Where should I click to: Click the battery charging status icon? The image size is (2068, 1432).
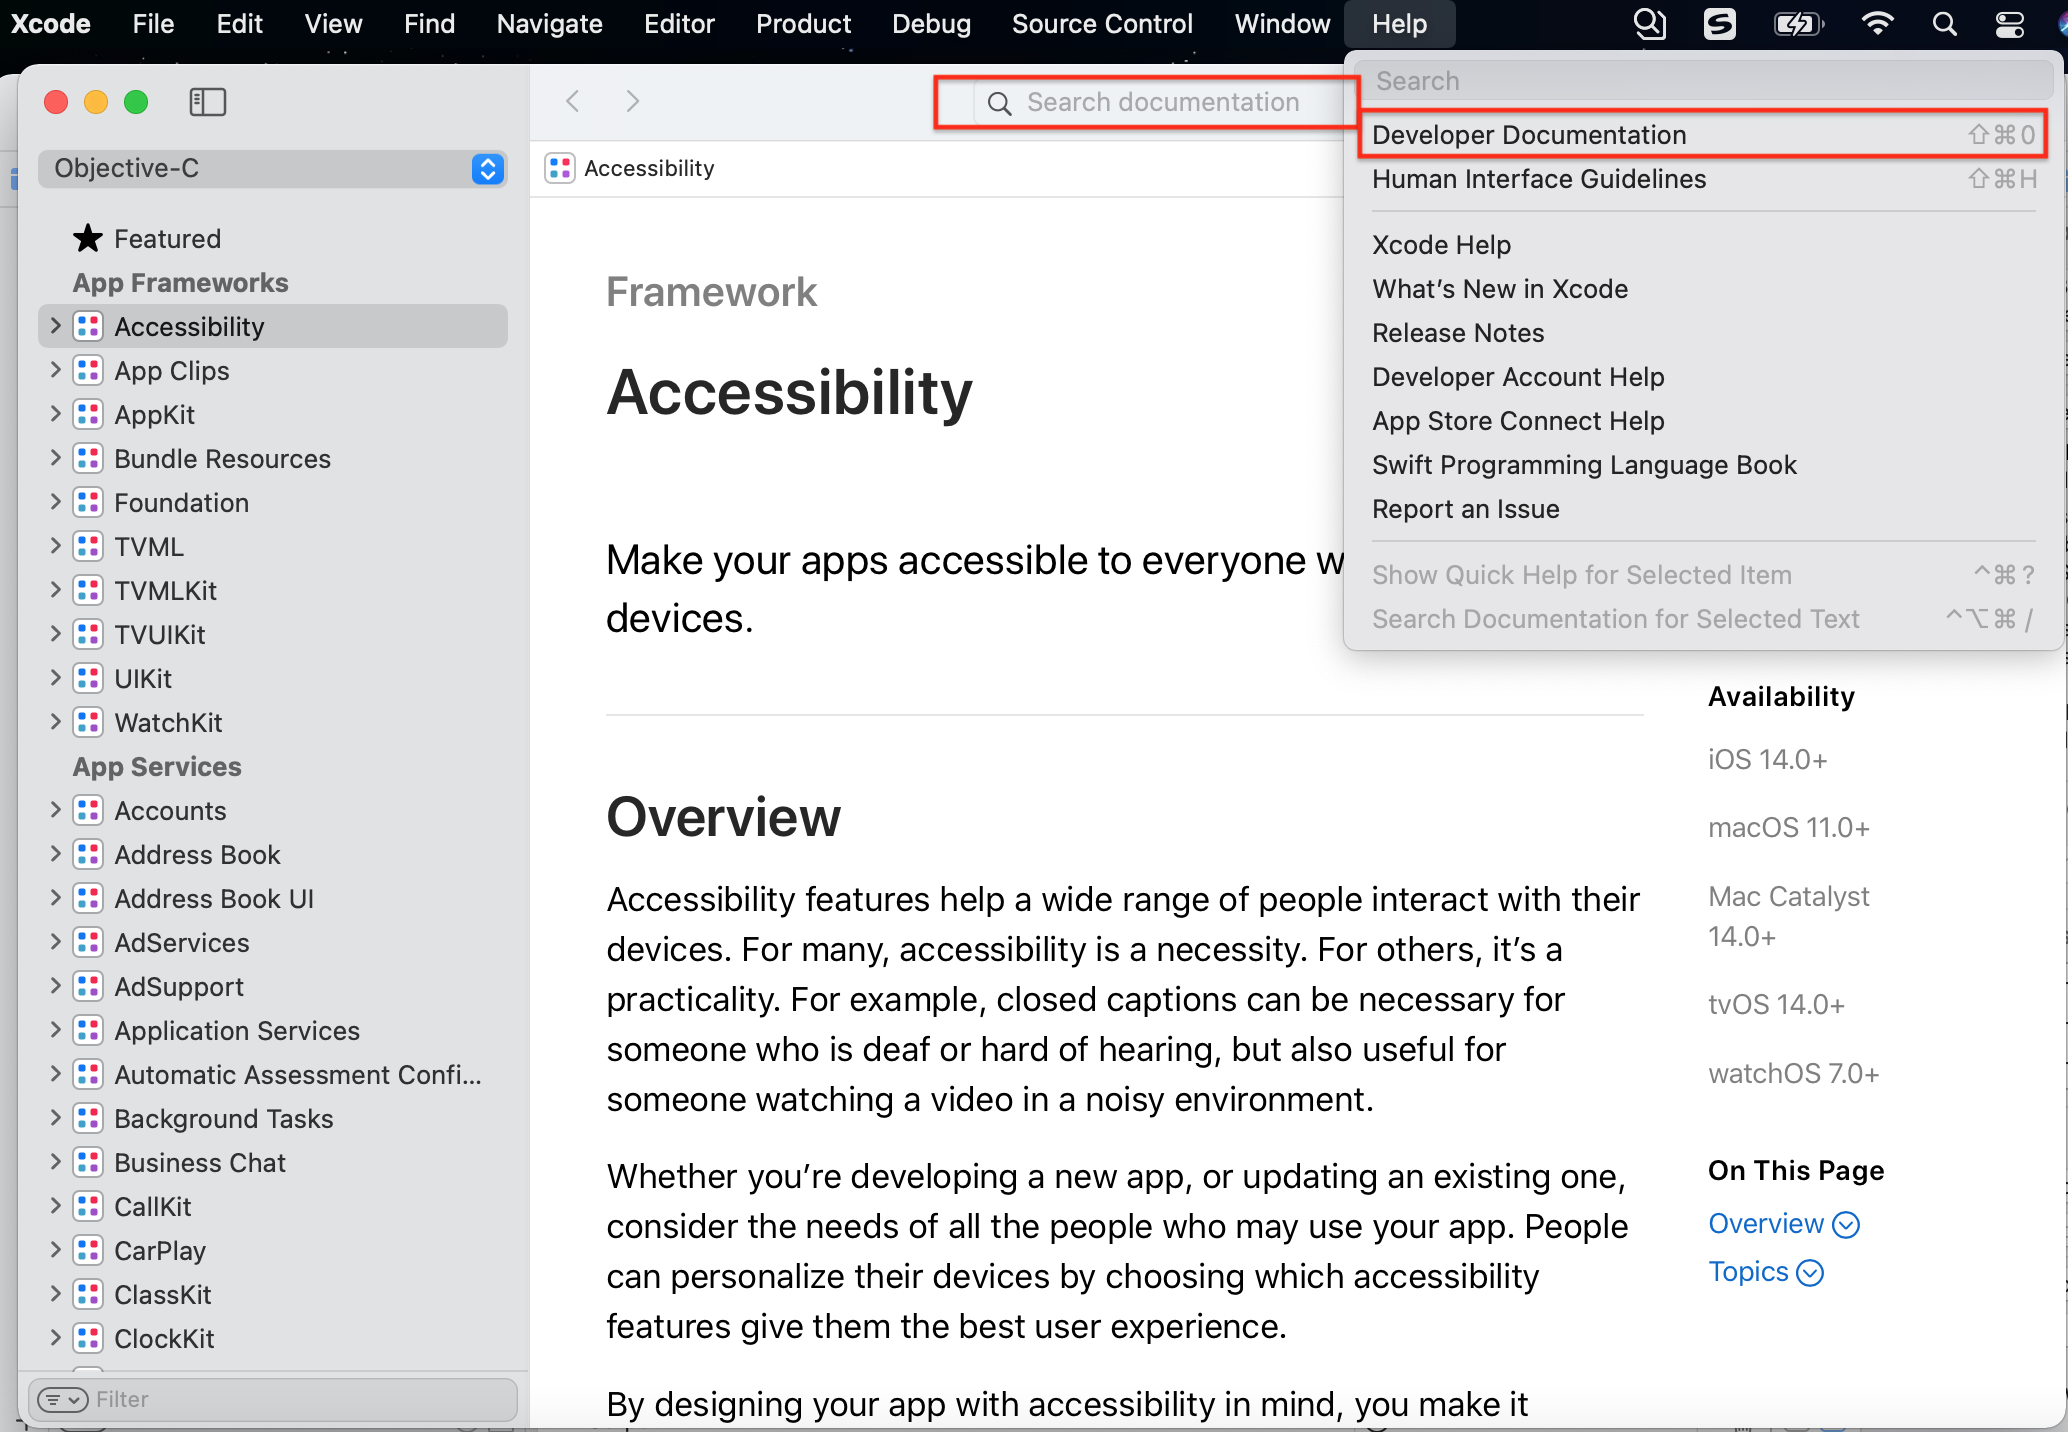click(x=1797, y=24)
